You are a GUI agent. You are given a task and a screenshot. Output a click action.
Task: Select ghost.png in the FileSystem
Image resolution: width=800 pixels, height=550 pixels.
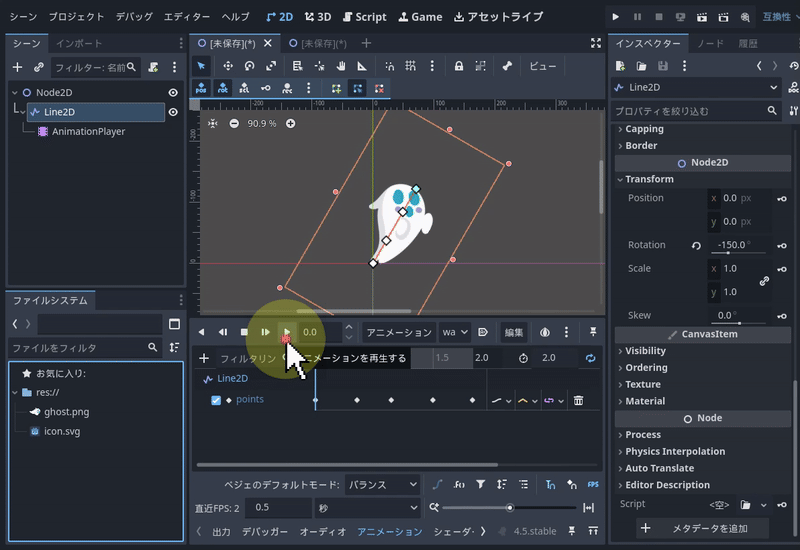click(66, 412)
